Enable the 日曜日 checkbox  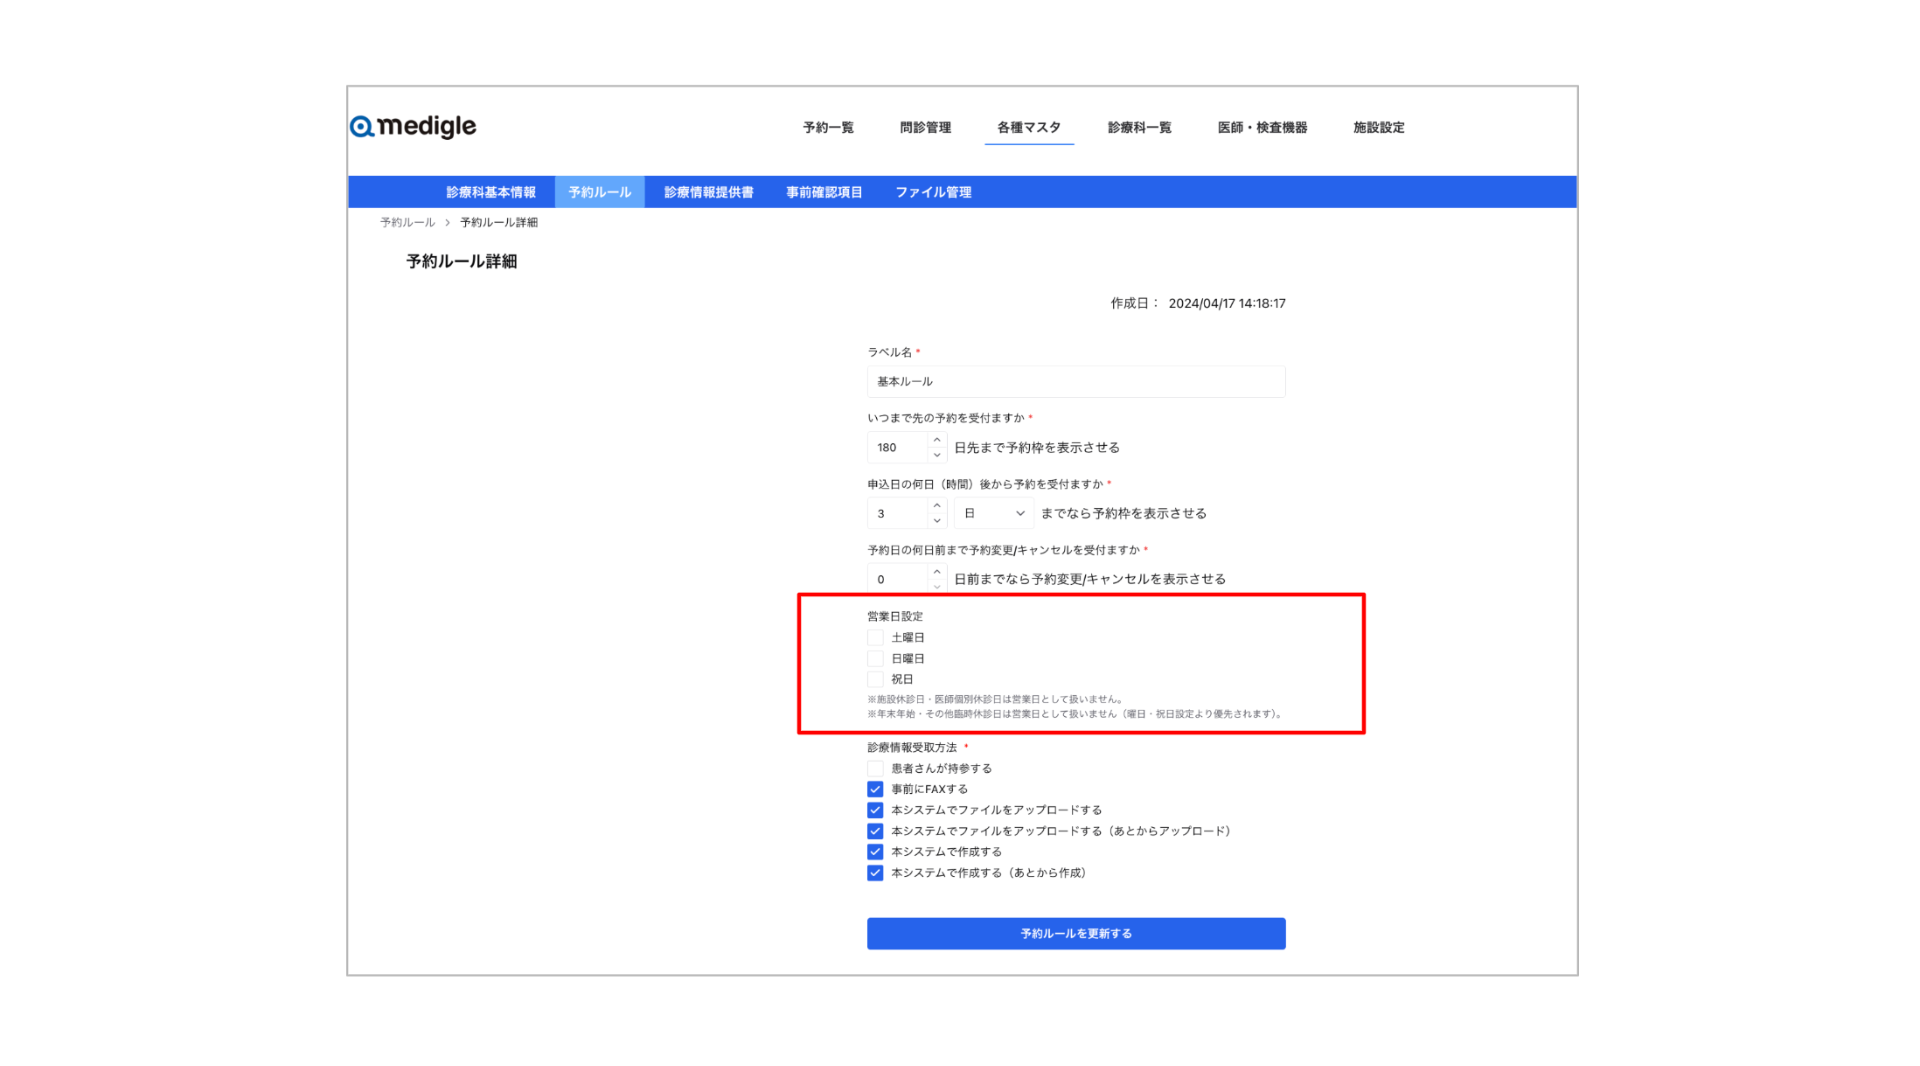(x=875, y=658)
